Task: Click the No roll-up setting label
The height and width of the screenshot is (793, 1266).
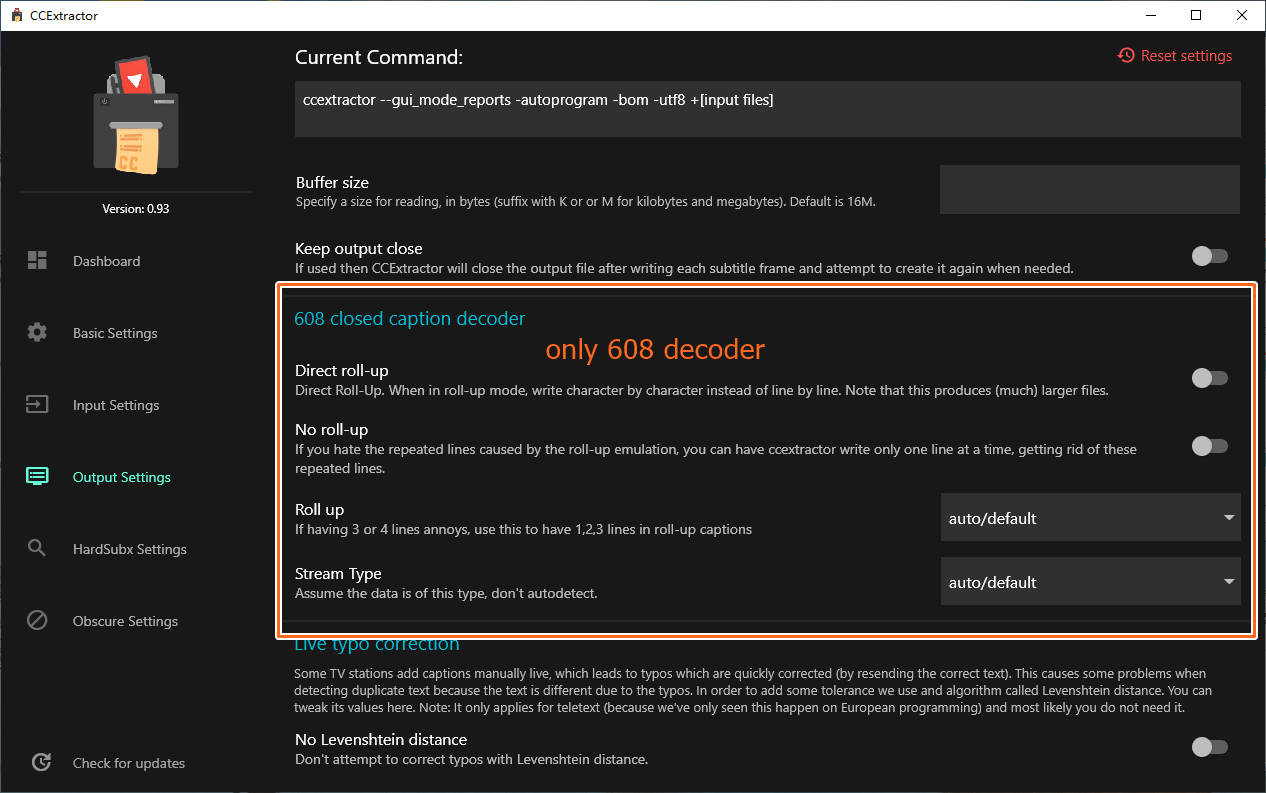Action: point(331,430)
